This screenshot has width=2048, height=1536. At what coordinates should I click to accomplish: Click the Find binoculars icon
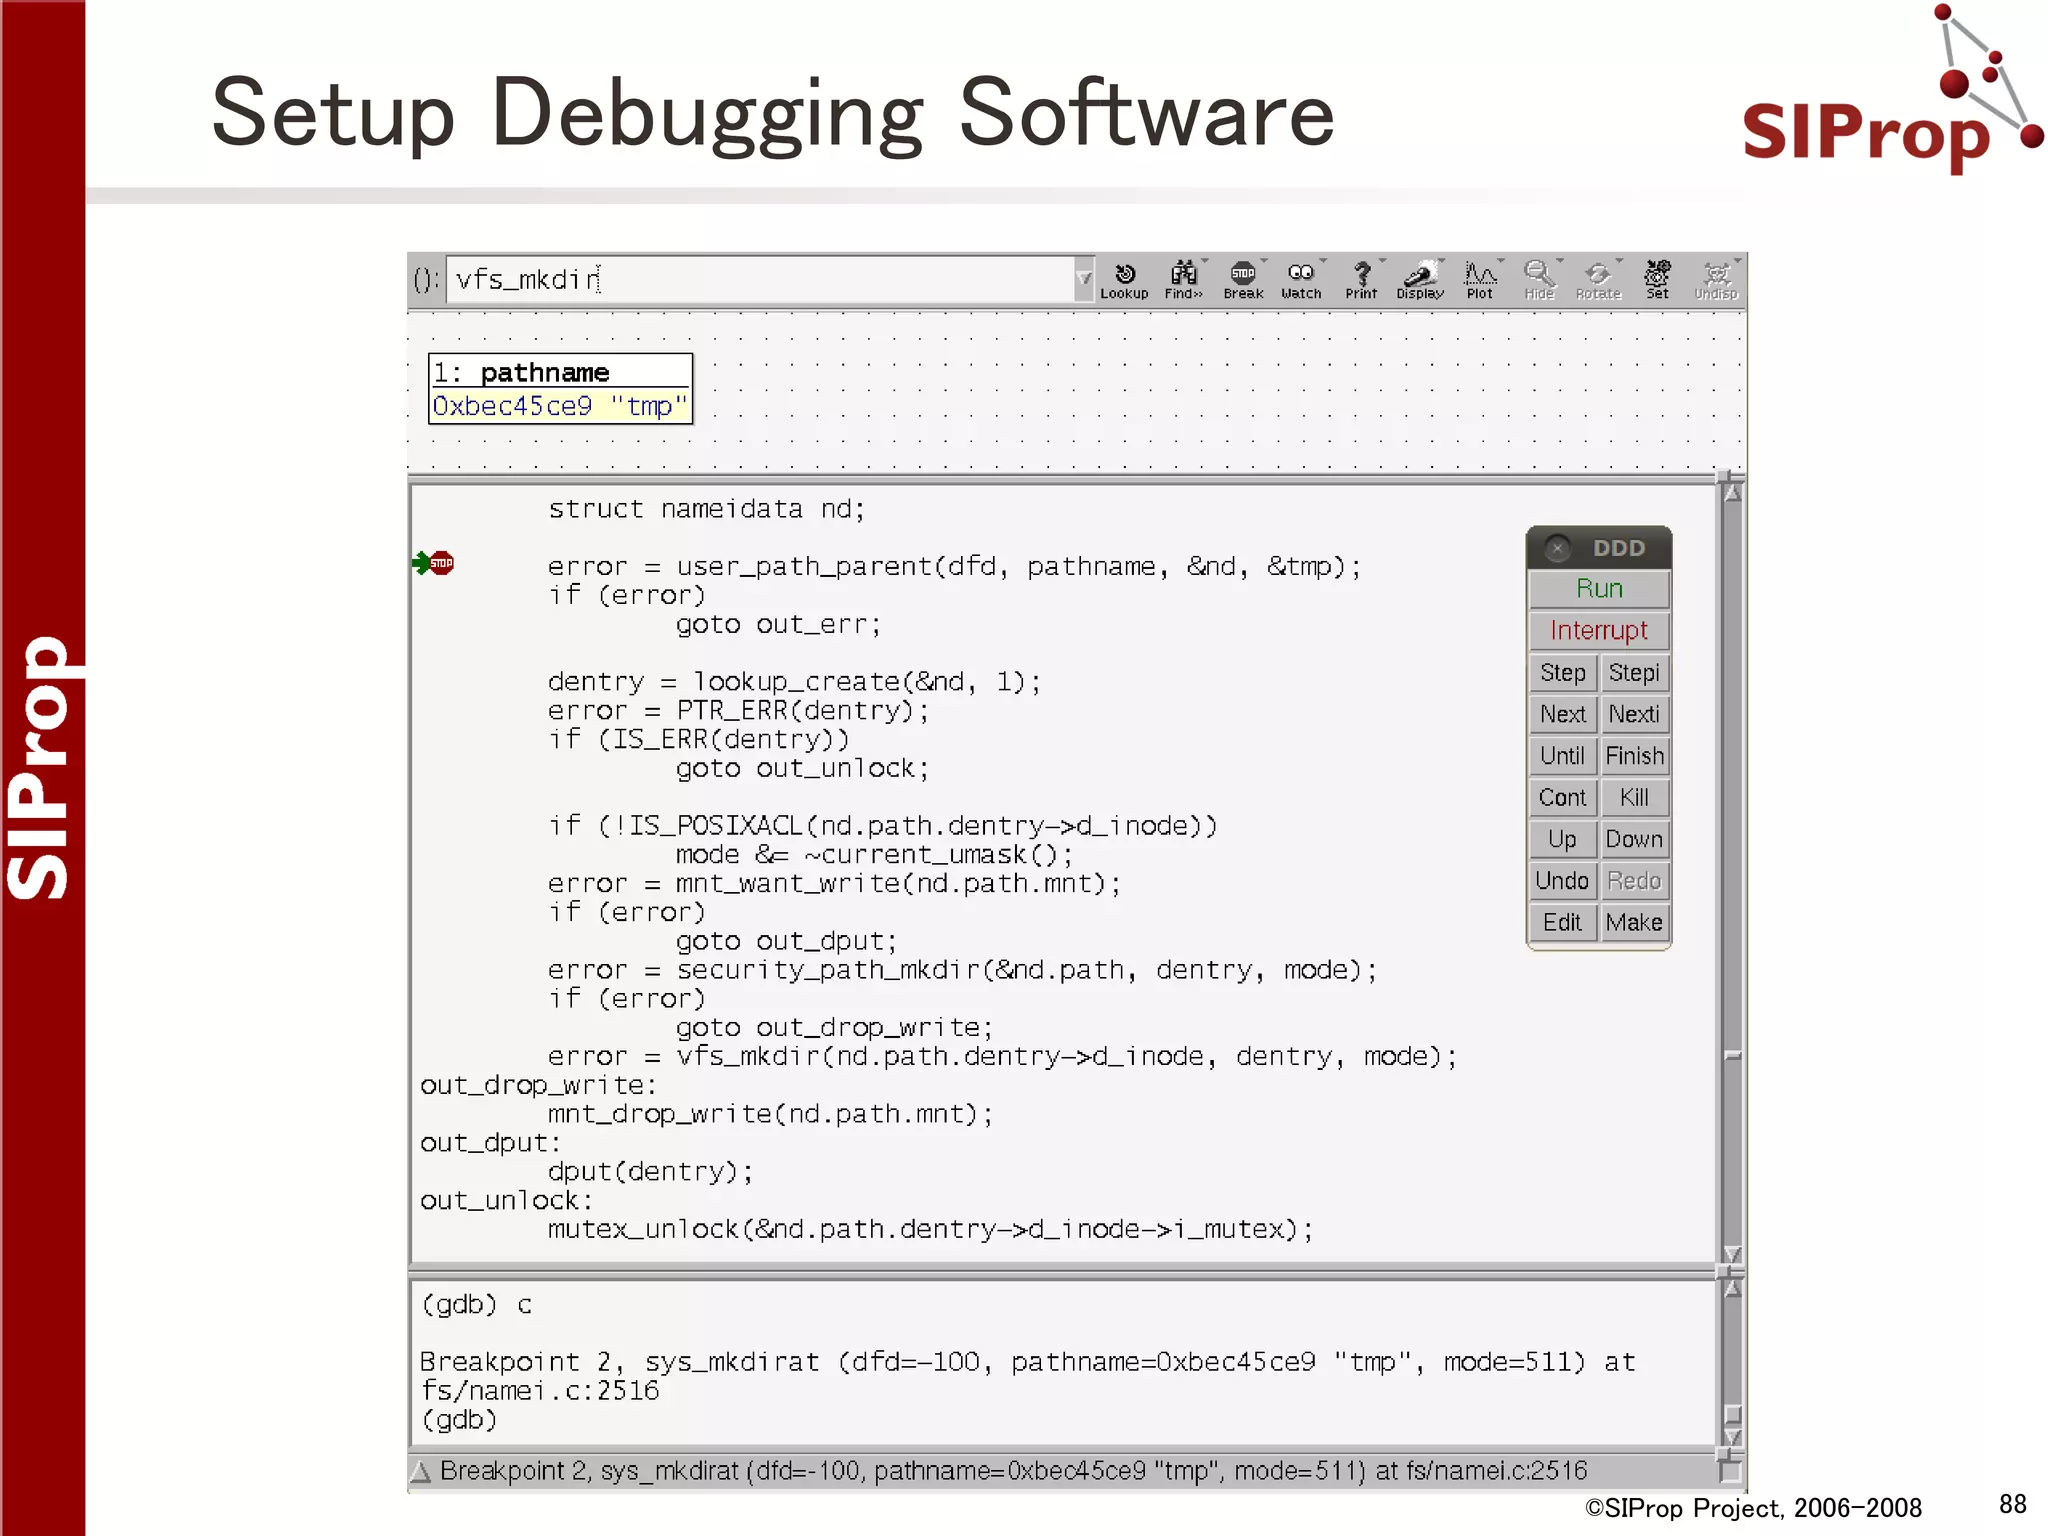click(x=1183, y=279)
